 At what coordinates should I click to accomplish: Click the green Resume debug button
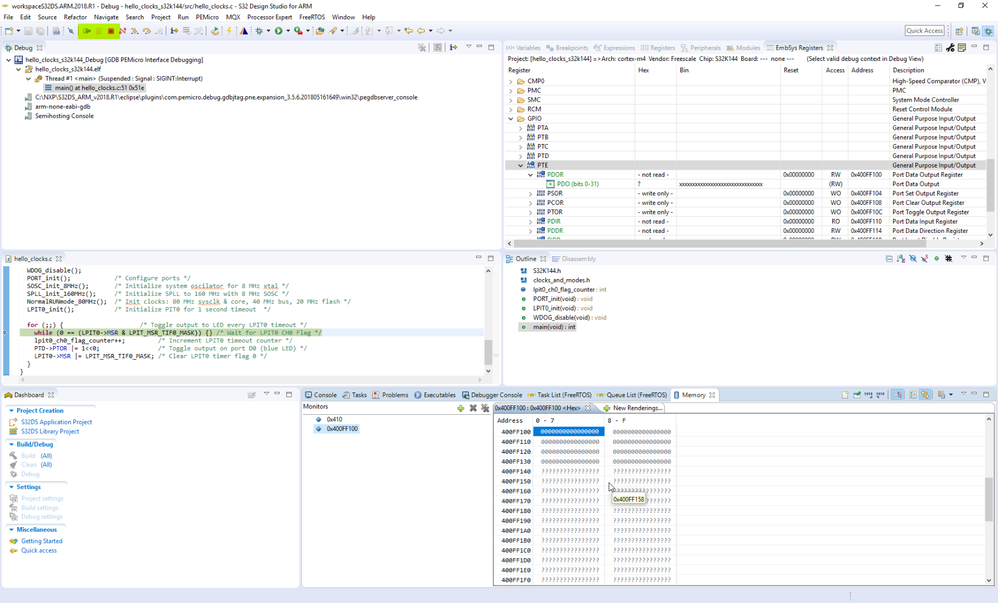87,31
